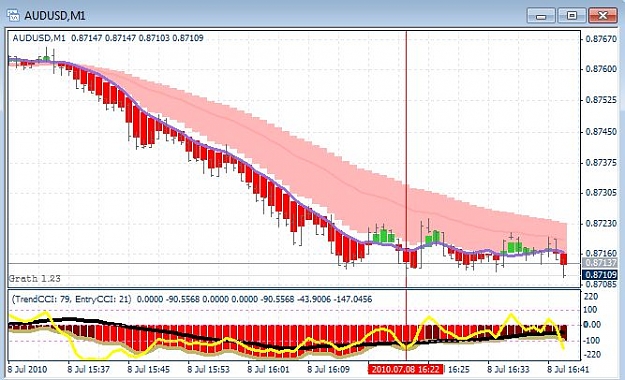Click the Grath 1.23 label

coord(35,279)
